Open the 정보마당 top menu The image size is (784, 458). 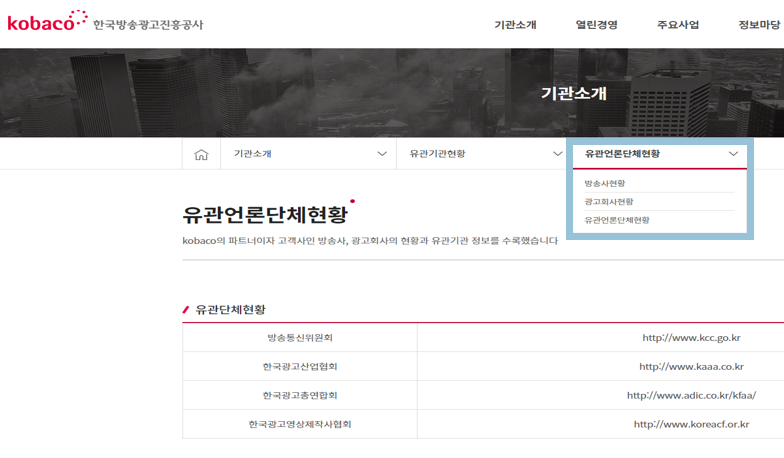point(759,24)
